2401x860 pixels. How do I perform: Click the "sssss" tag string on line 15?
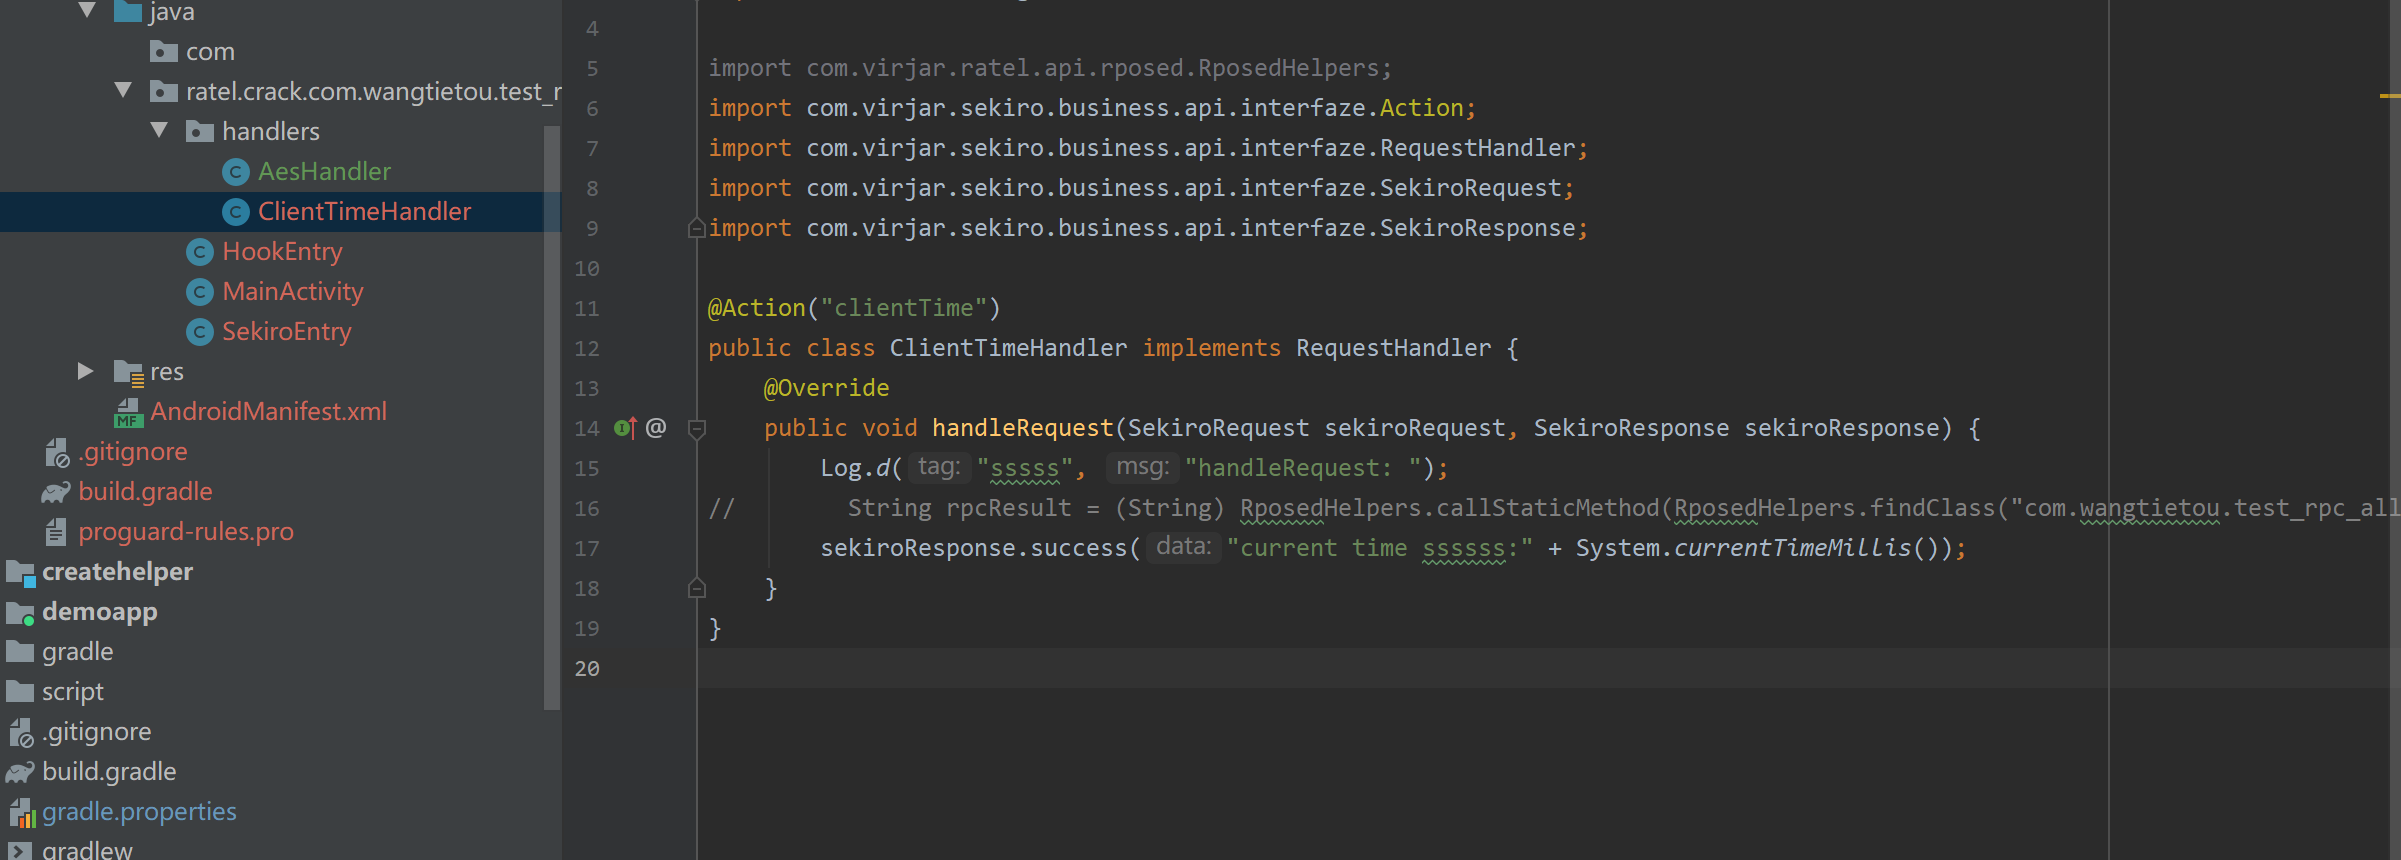pyautogui.click(x=1024, y=468)
